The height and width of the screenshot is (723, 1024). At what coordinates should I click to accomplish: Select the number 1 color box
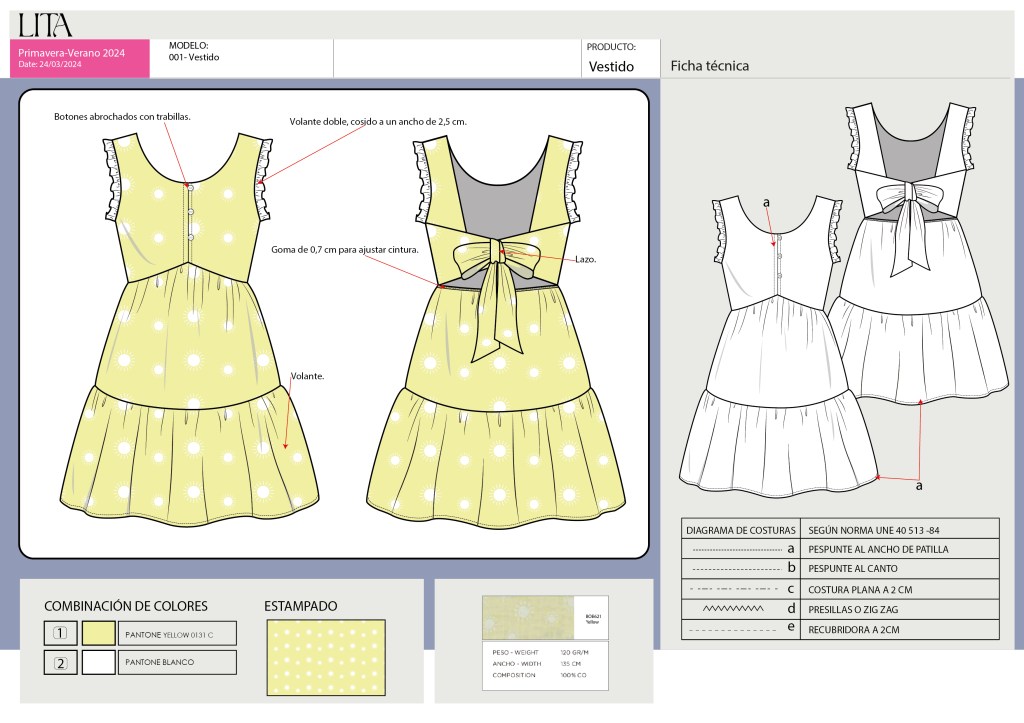pos(59,633)
